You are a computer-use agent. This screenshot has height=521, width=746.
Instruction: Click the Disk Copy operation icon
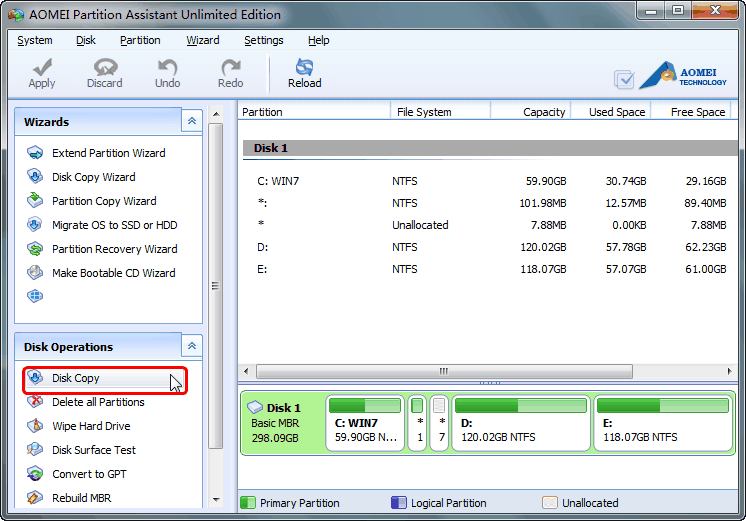35,378
